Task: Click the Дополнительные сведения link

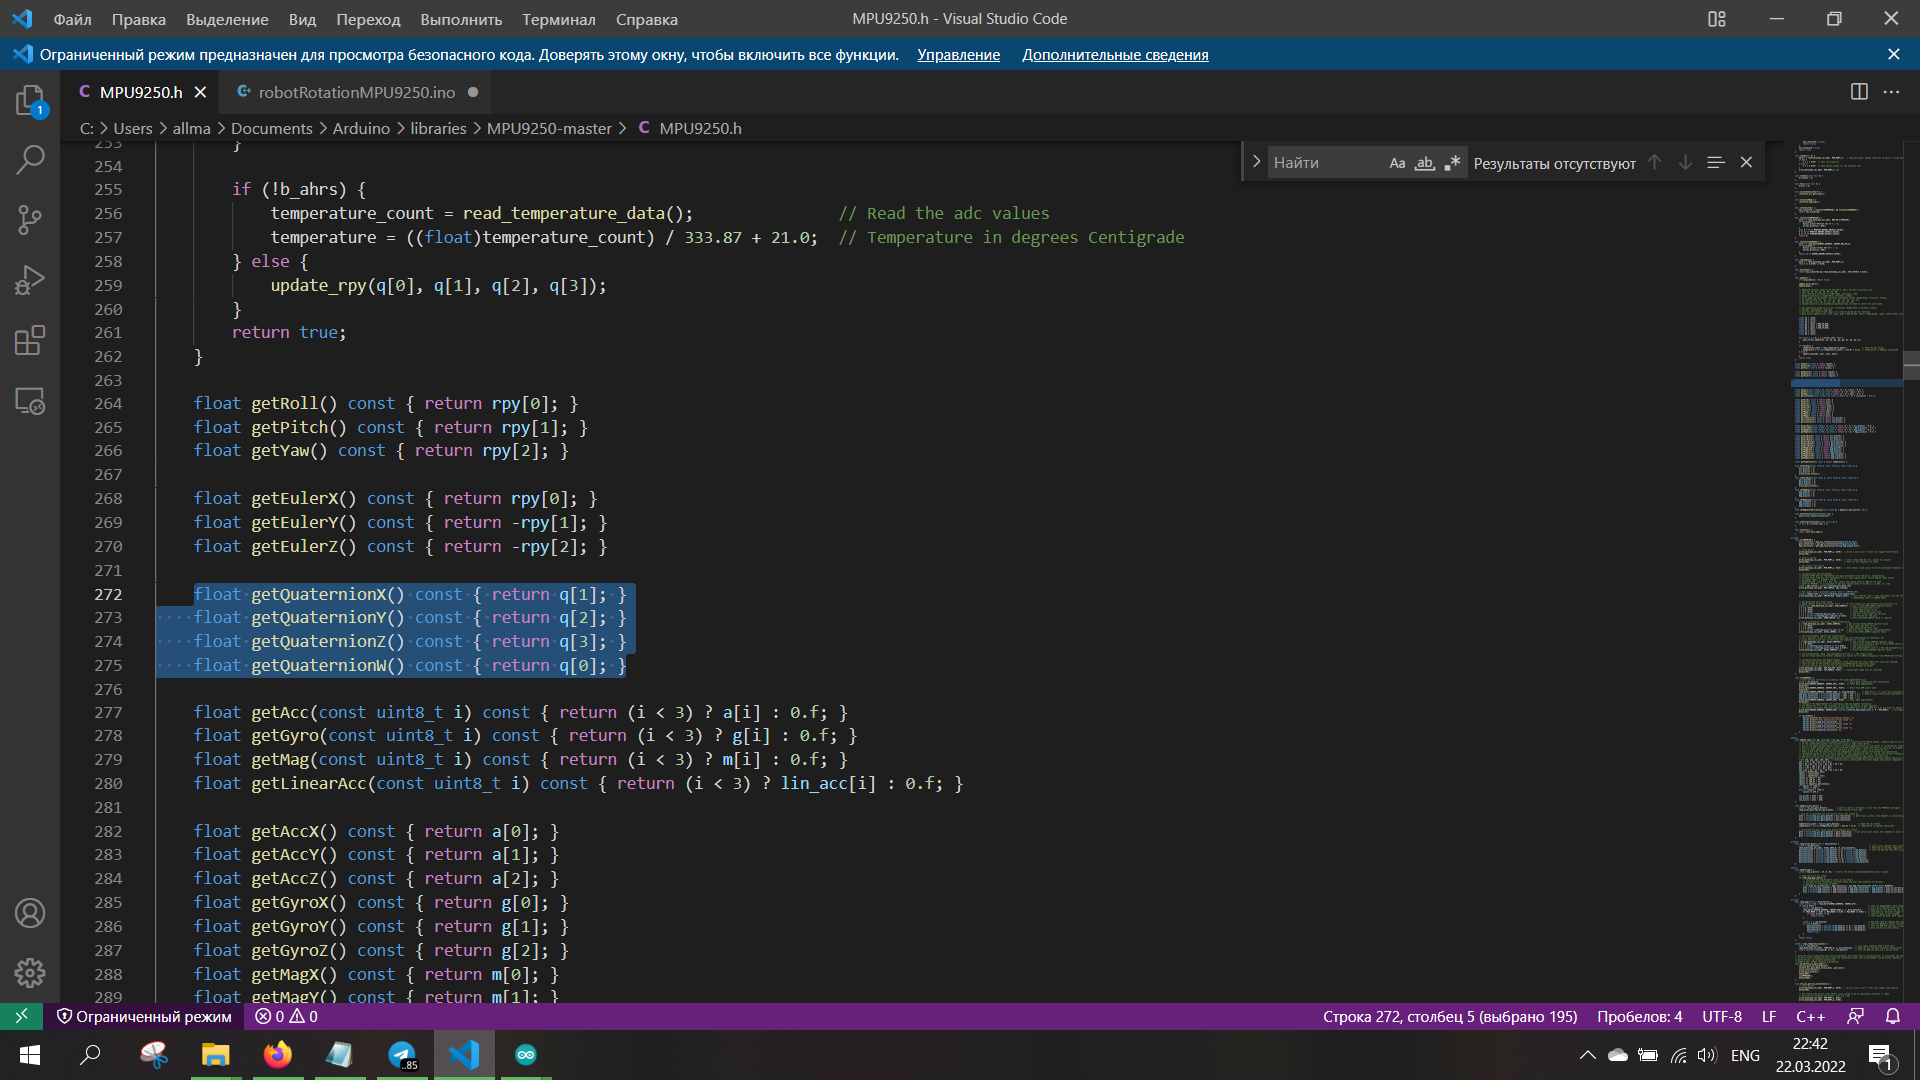Action: 1115,55
